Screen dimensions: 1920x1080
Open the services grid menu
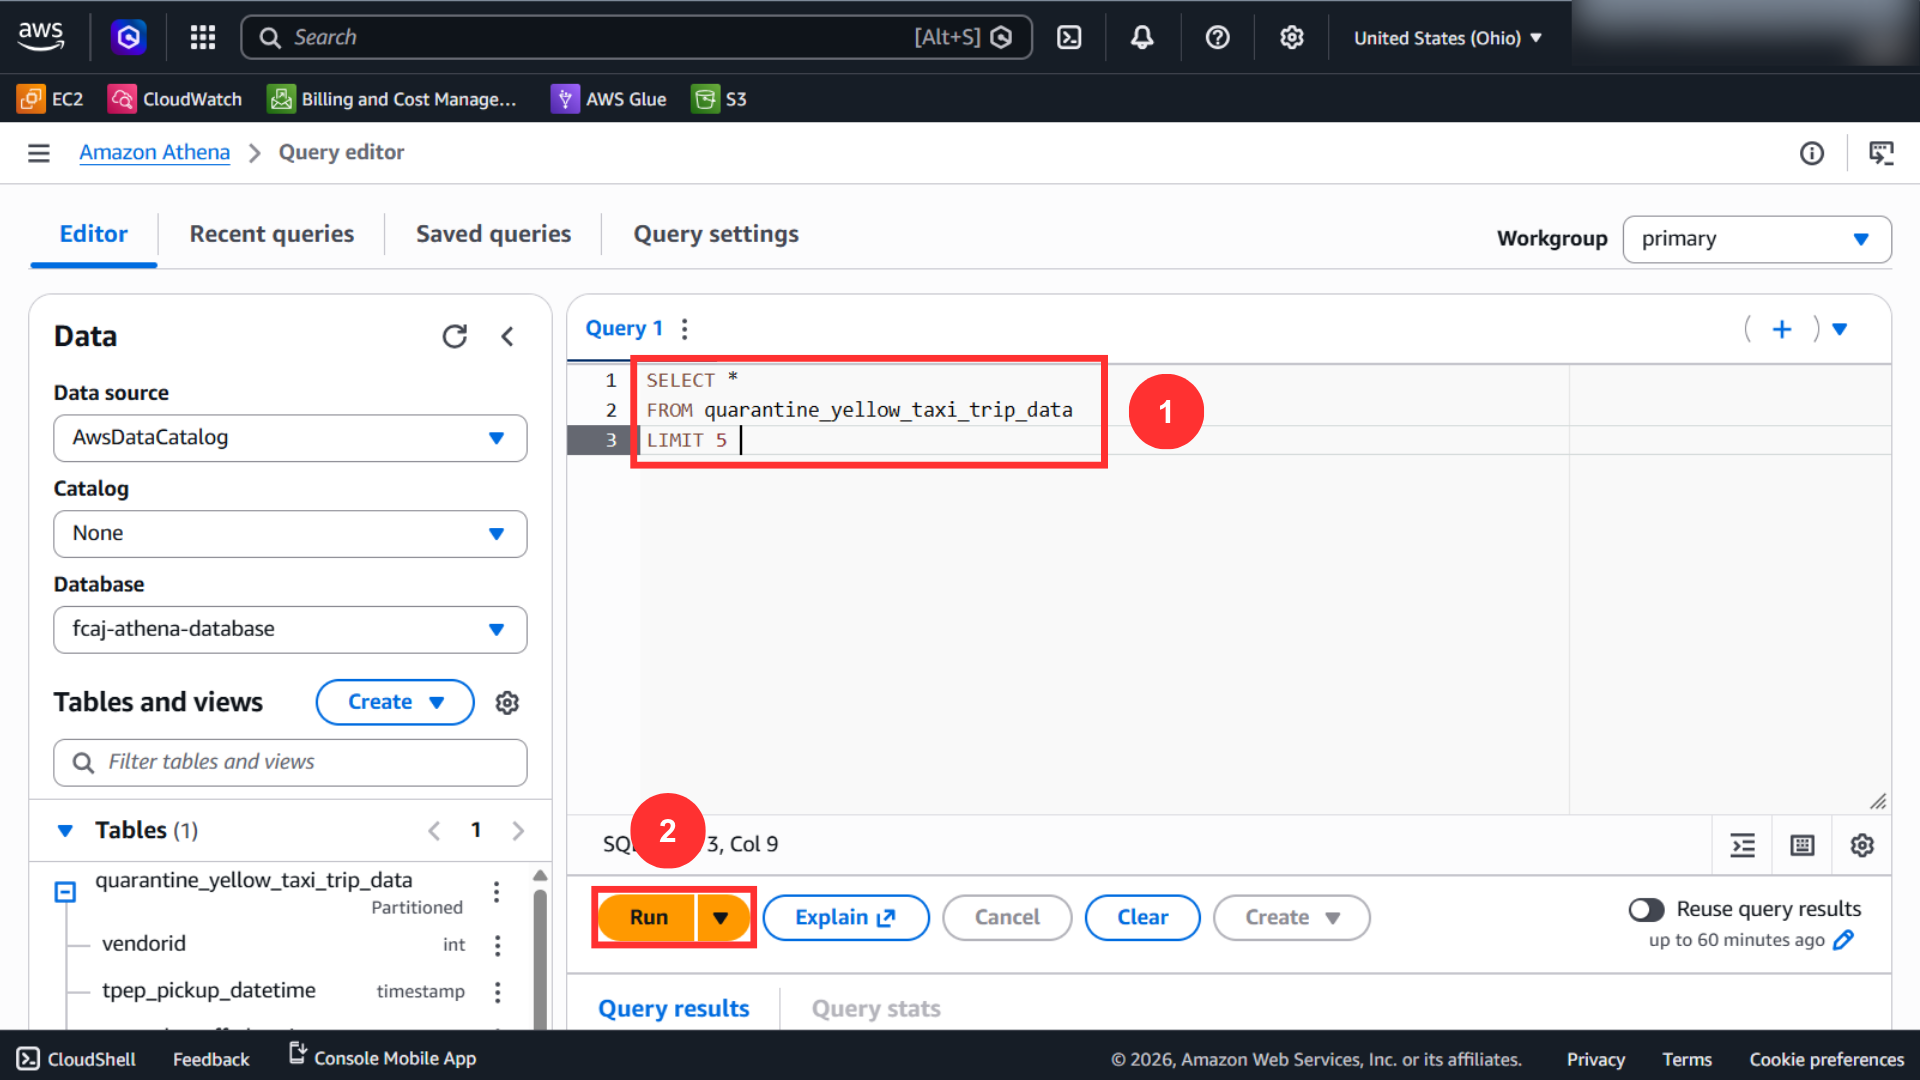tap(203, 37)
